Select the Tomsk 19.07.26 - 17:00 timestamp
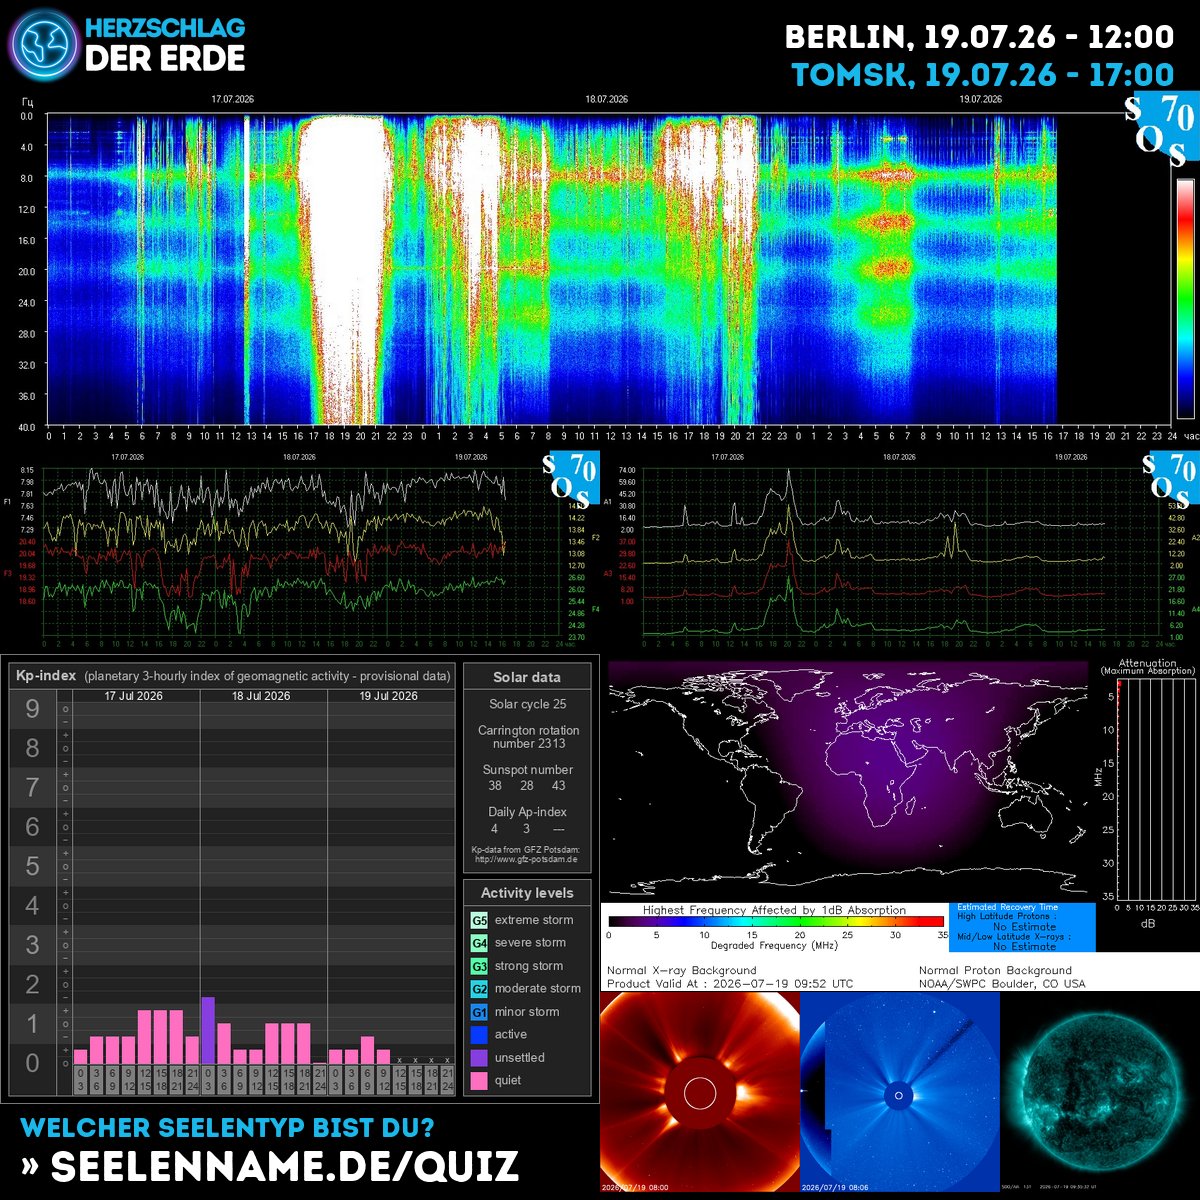Viewport: 1200px width, 1200px height. coord(983,75)
